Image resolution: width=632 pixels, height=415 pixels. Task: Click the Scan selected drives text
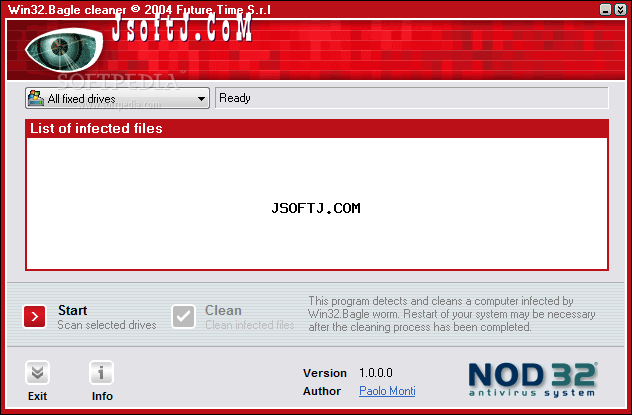107,325
